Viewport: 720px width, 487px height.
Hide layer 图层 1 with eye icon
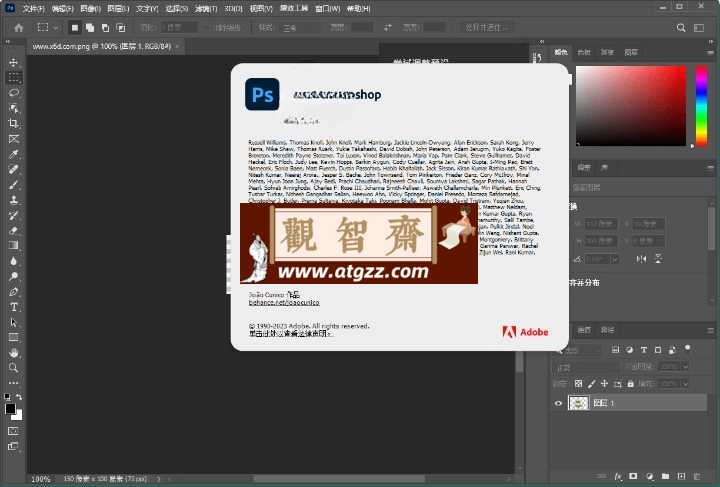click(x=558, y=403)
